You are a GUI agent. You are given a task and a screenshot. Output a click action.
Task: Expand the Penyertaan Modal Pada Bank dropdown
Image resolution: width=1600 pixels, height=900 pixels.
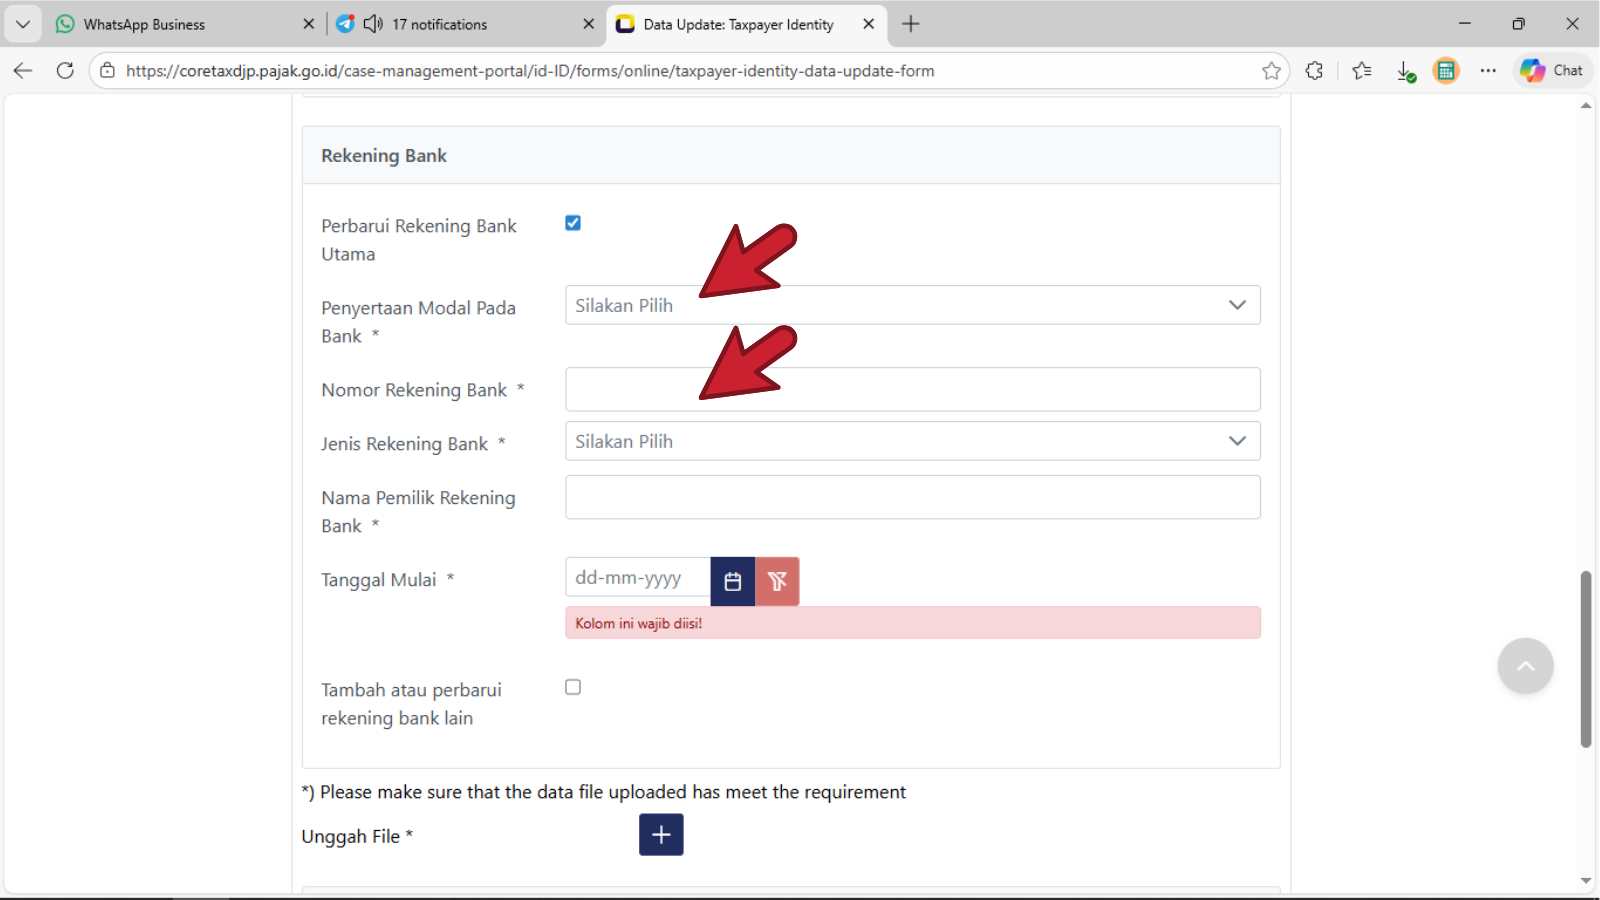tap(912, 305)
